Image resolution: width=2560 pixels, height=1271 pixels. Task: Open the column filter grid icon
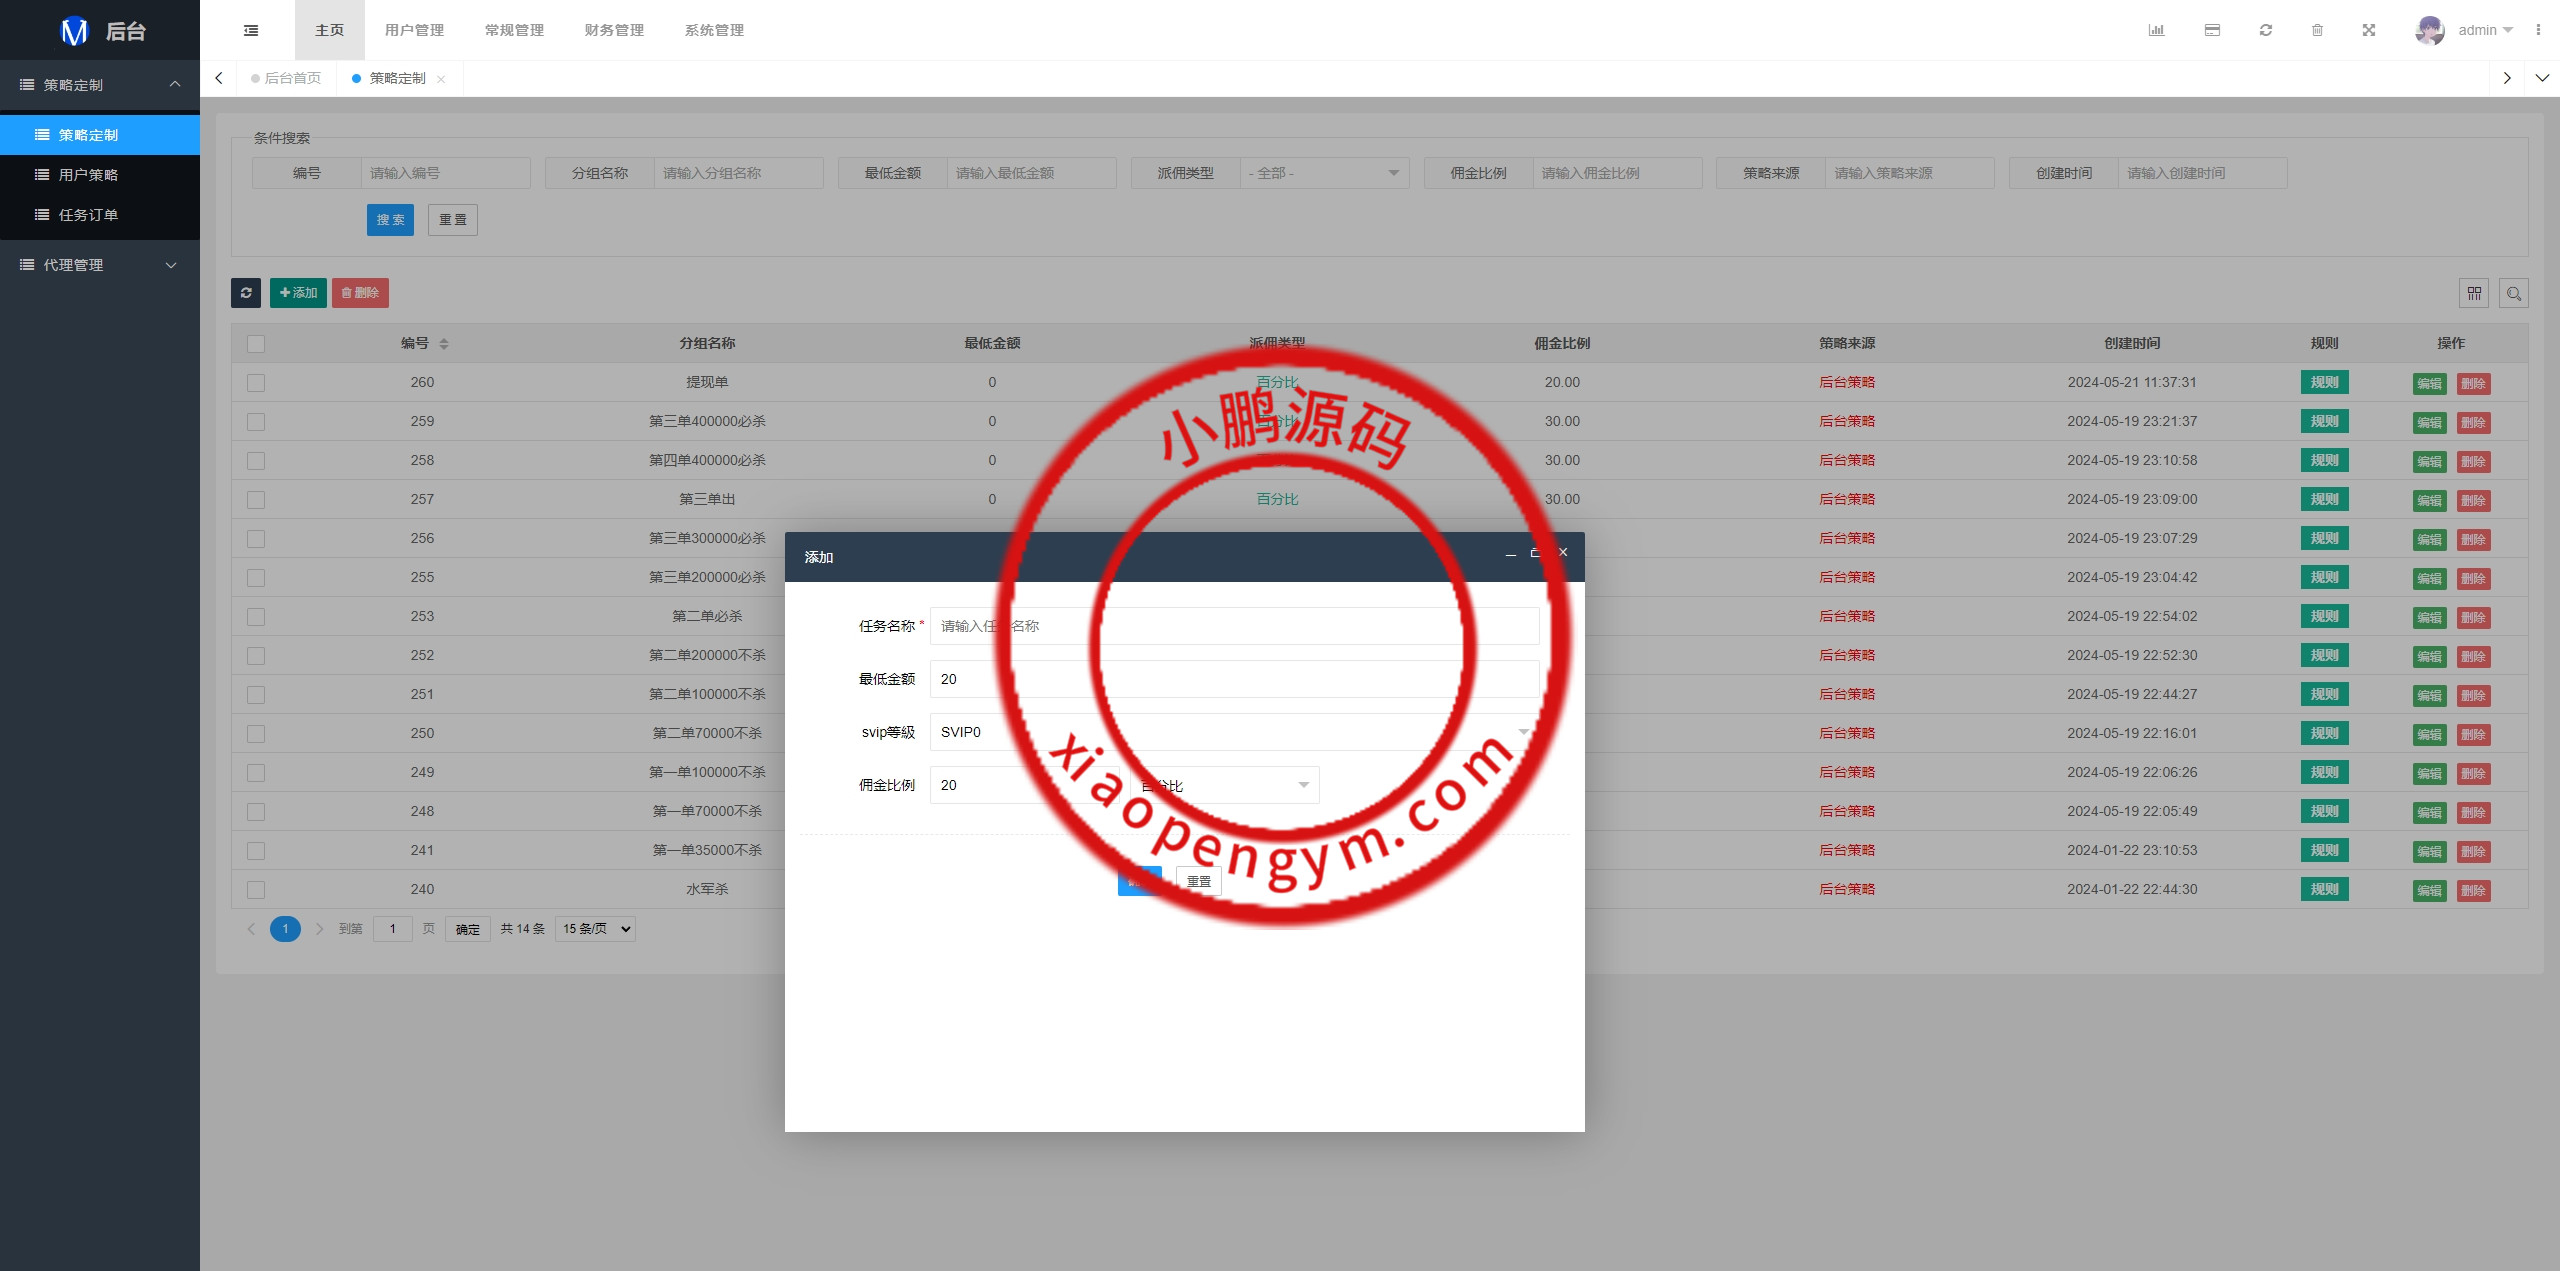[2473, 293]
